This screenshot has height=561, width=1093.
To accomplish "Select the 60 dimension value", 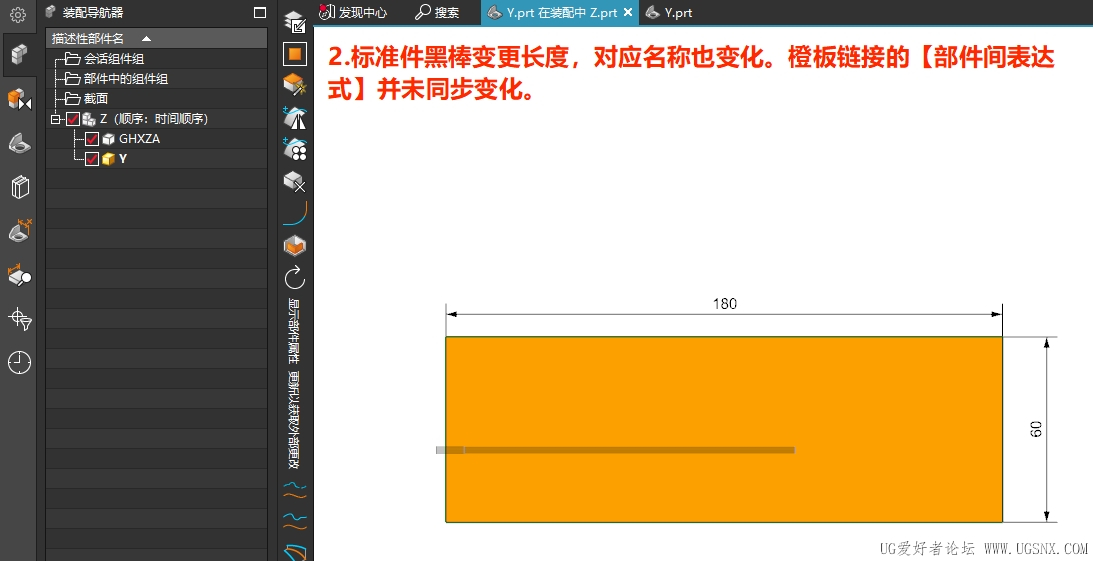I will click(1037, 429).
